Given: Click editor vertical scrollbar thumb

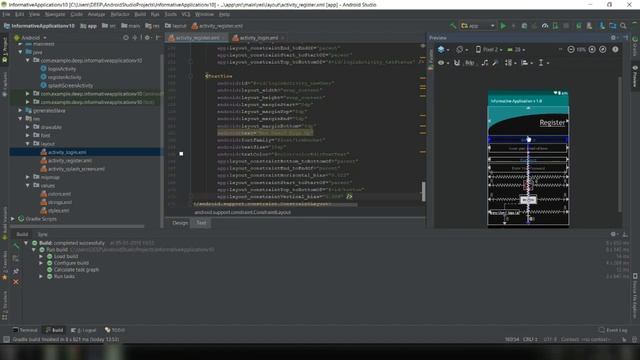Looking at the screenshot, I should [423, 191].
